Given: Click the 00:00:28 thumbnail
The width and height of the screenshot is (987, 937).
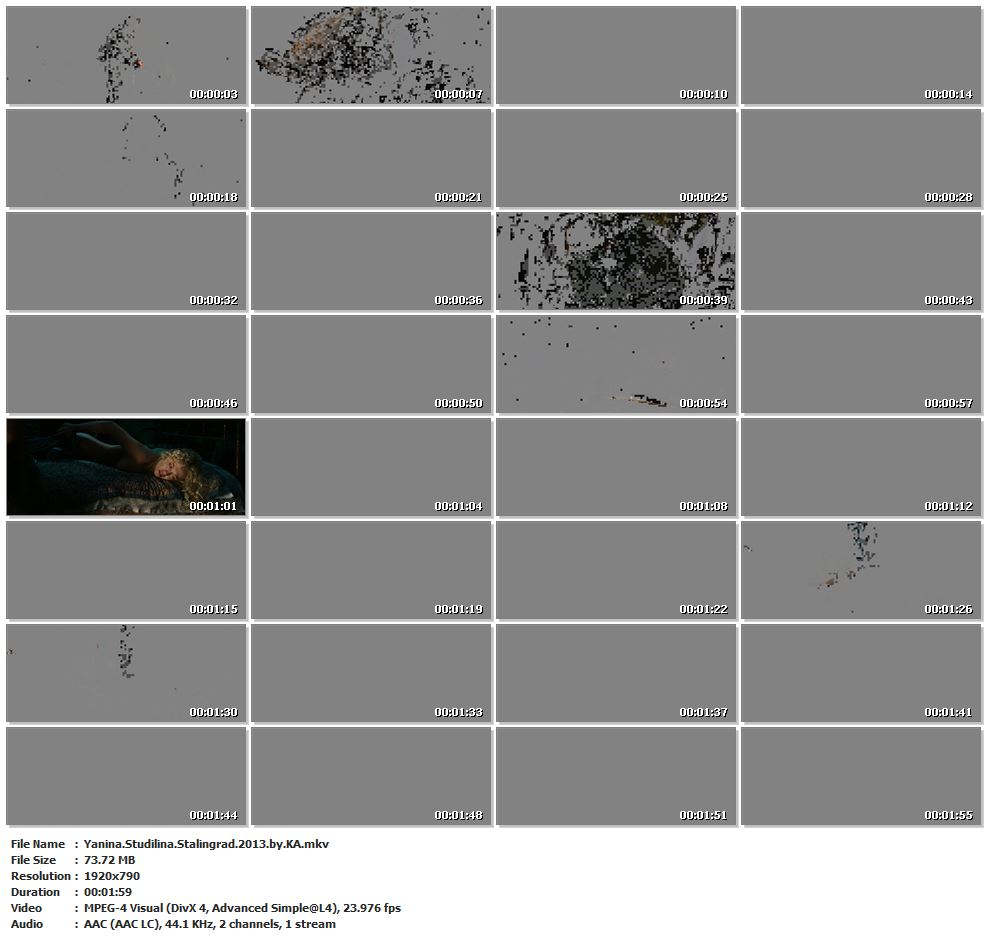Looking at the screenshot, I should pos(861,158).
